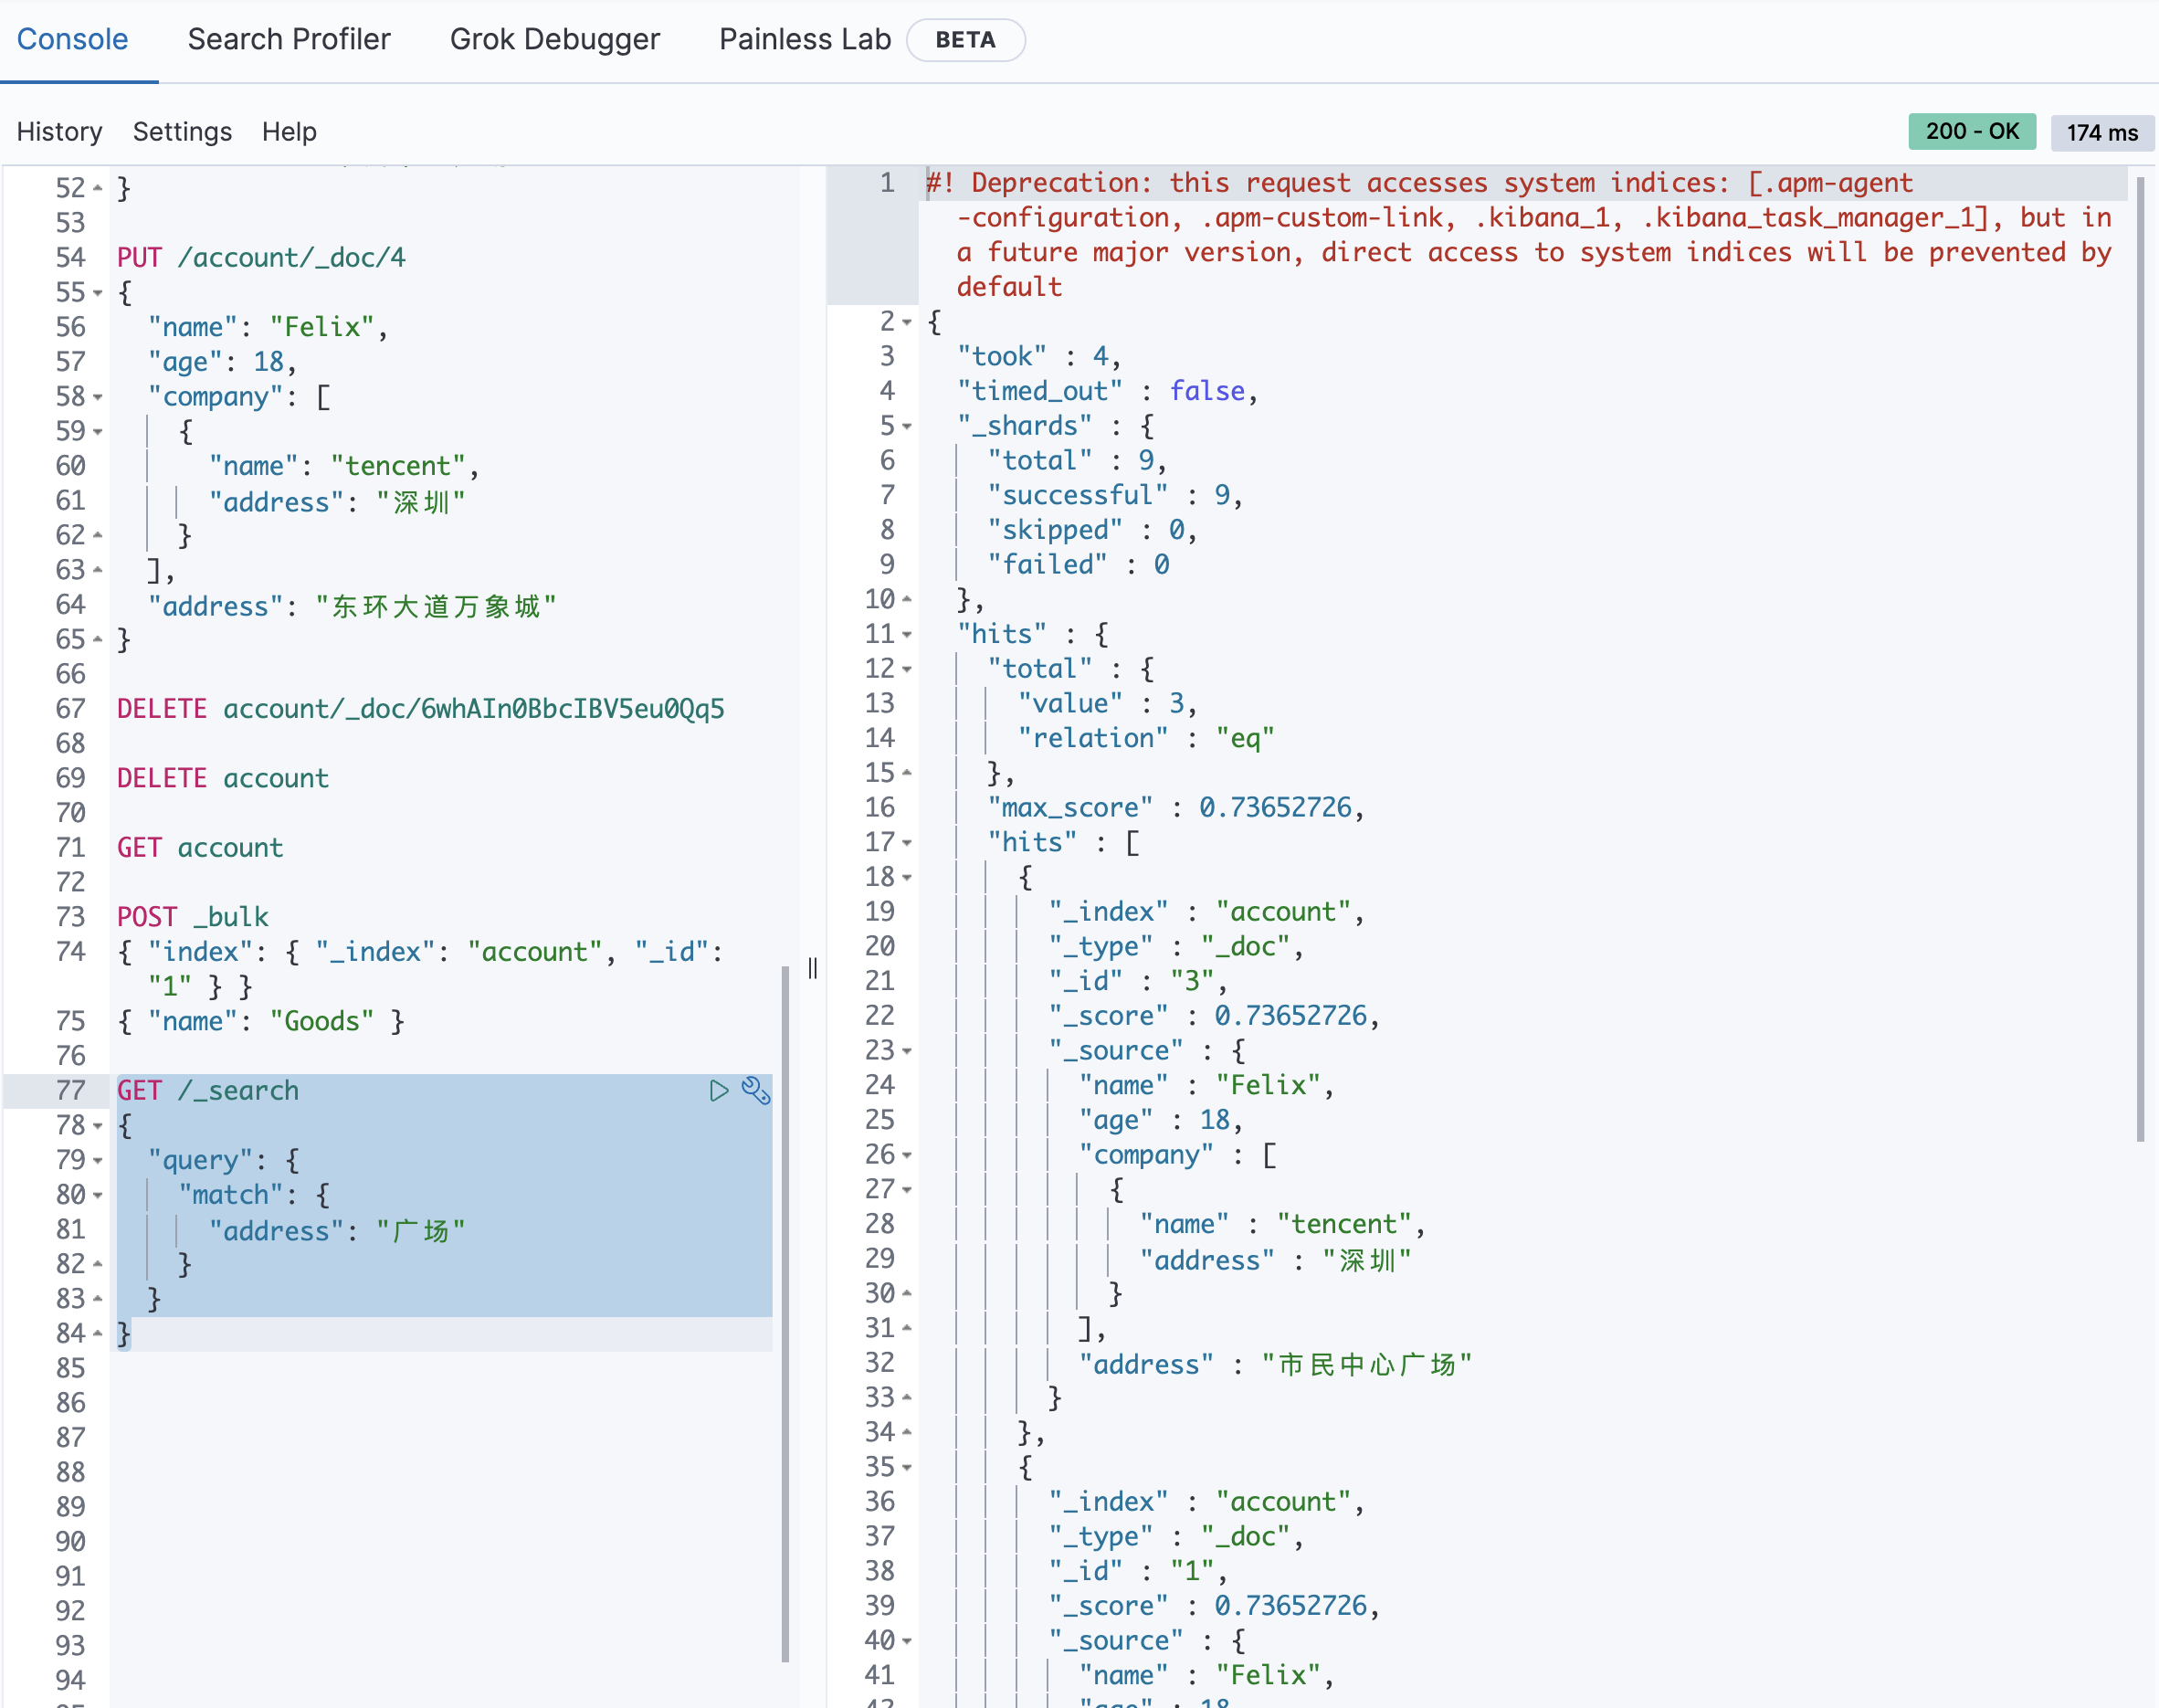
Task: Click the 'POST _bulk' request line
Action: pyautogui.click(x=193, y=917)
